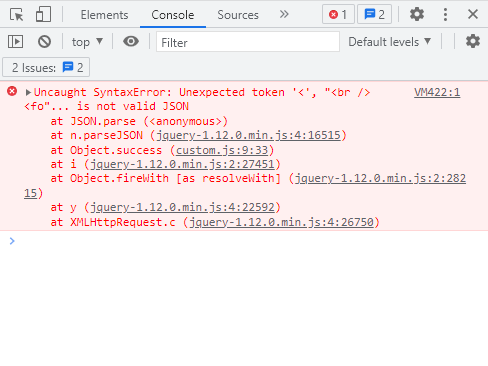Click the 2 Issues button
488x366 pixels.
coord(46,68)
